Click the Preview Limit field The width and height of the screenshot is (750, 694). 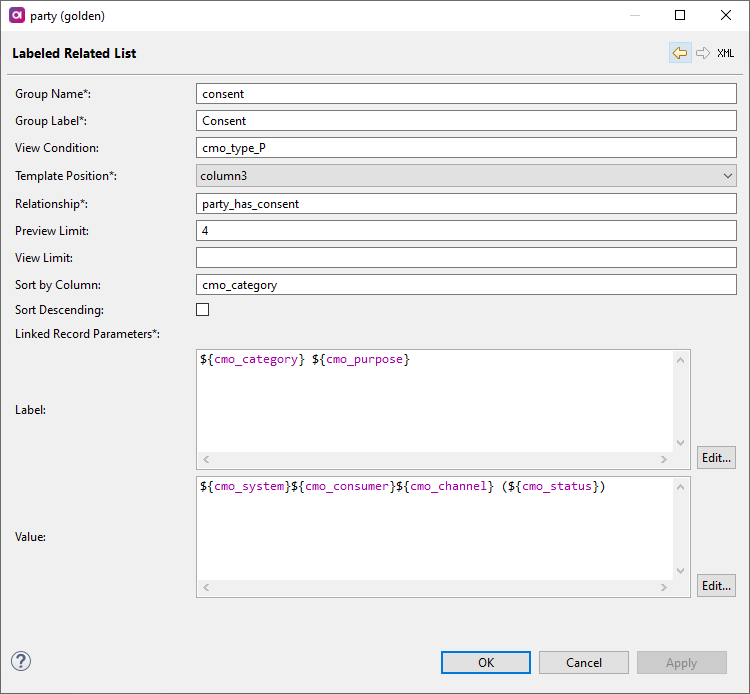coord(466,230)
